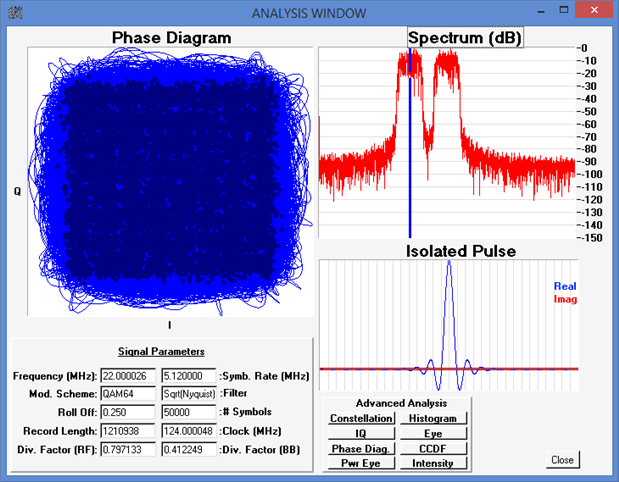Image resolution: width=619 pixels, height=482 pixels.
Task: Select the Phase Diag. button
Action: (361, 448)
